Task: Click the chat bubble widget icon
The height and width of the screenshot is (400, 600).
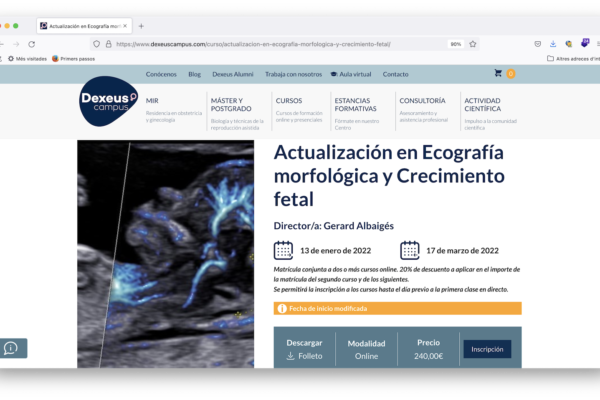Action: pos(12,348)
